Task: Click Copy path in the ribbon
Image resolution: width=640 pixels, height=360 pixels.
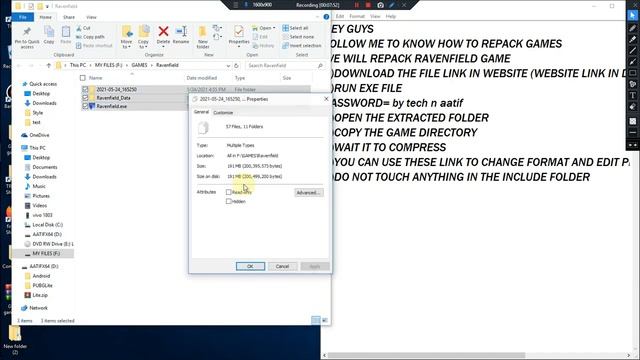Action: tap(90, 37)
